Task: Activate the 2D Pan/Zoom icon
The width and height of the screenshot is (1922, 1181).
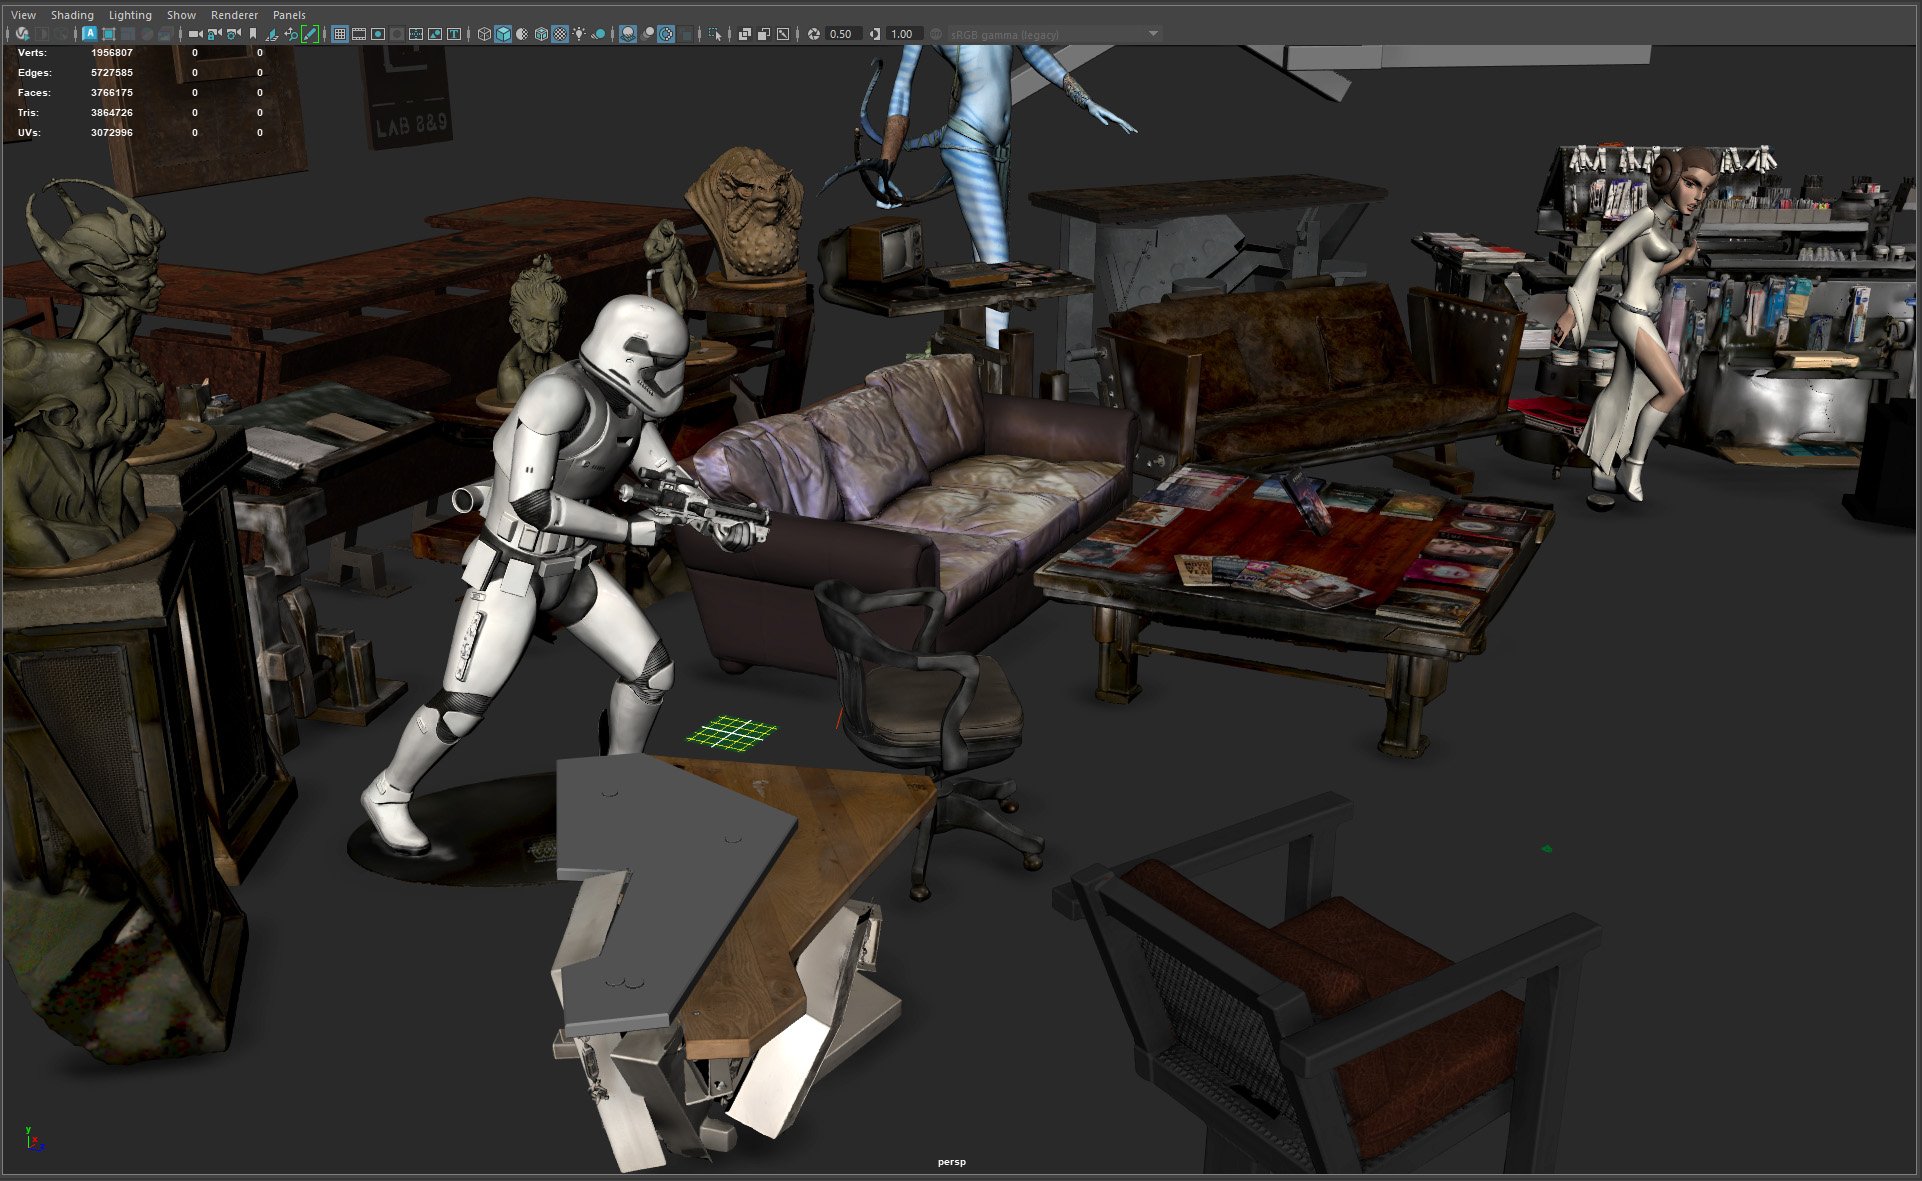Action: 291,34
